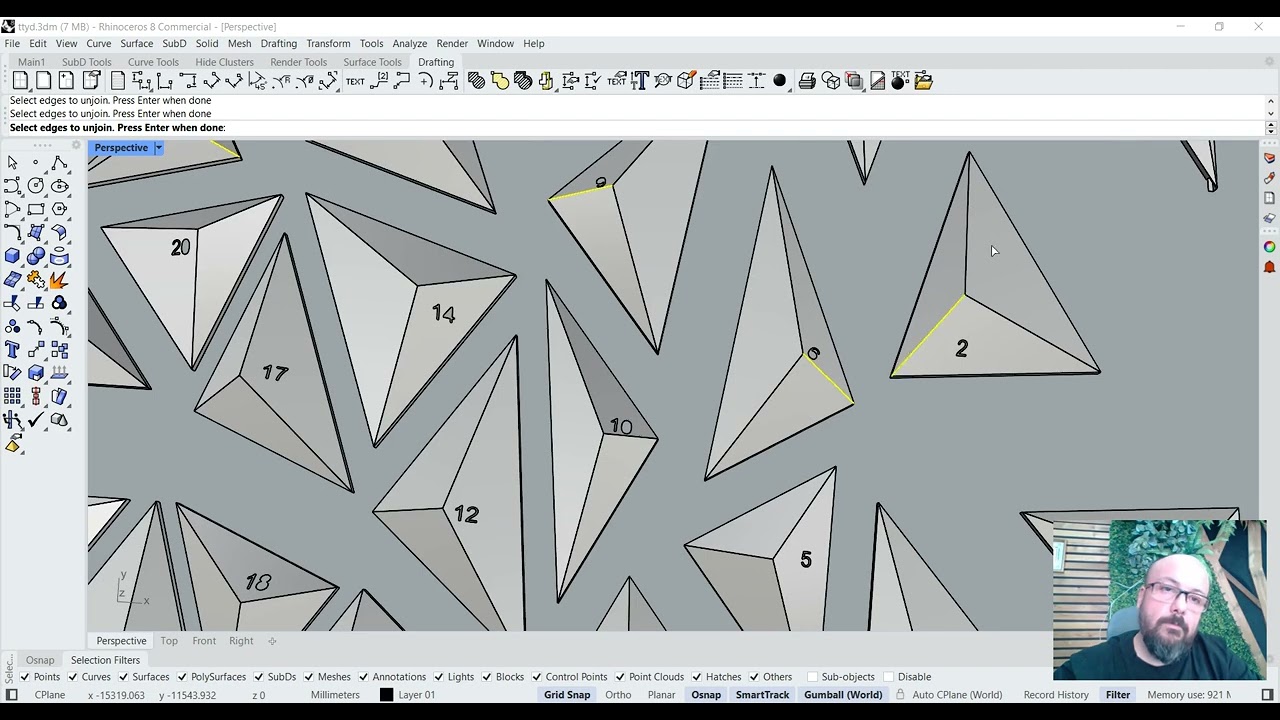This screenshot has height=720, width=1280.
Task: Toggle the SubDs filter checkbox
Action: click(x=258, y=677)
